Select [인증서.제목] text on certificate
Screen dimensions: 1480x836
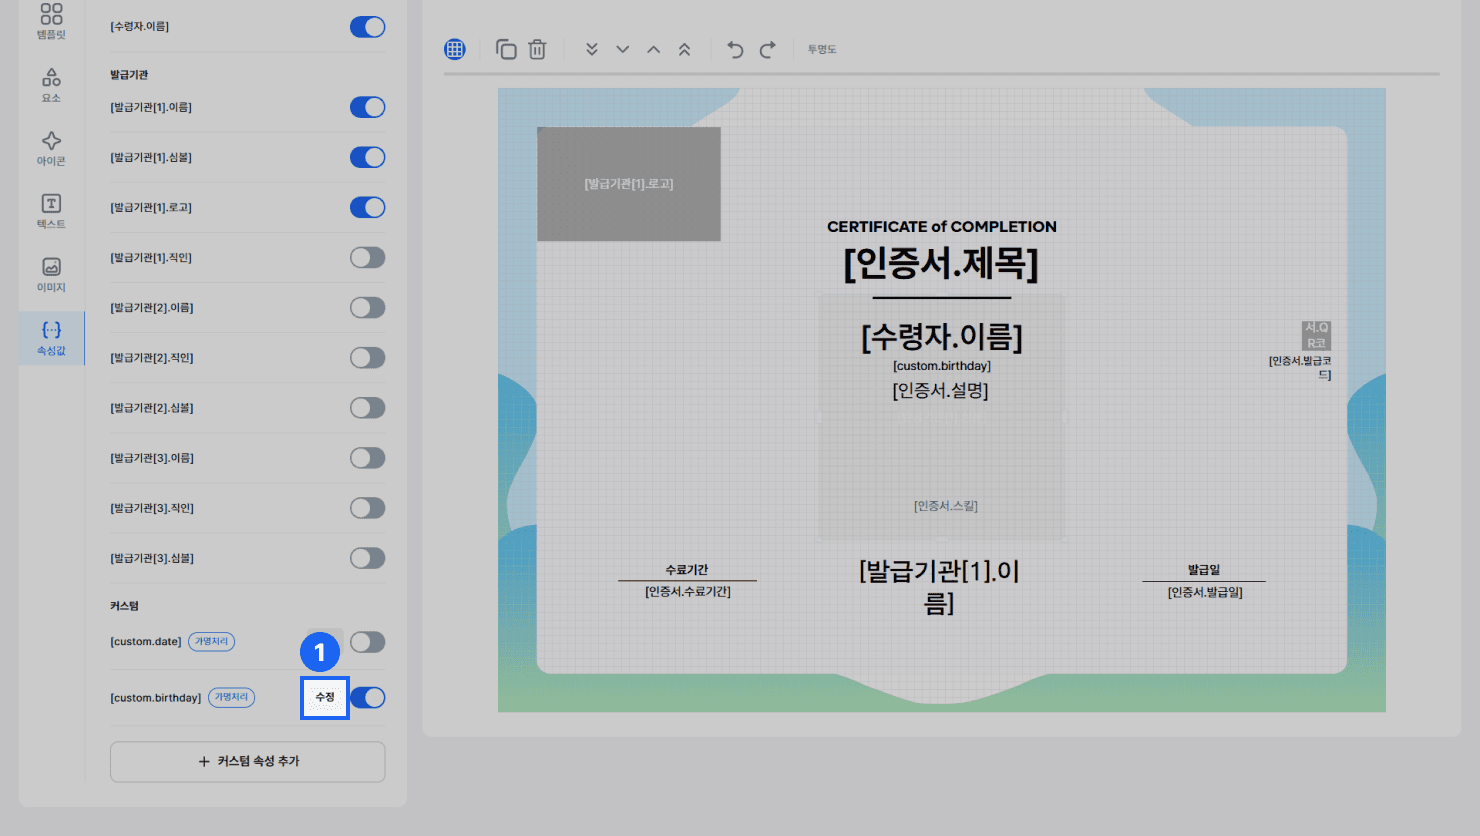[941, 264]
